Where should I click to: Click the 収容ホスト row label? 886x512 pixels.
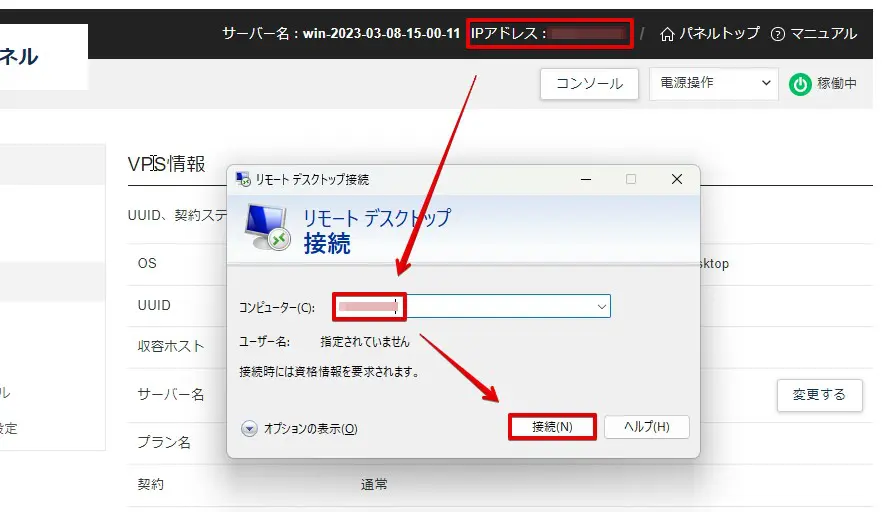pos(171,346)
